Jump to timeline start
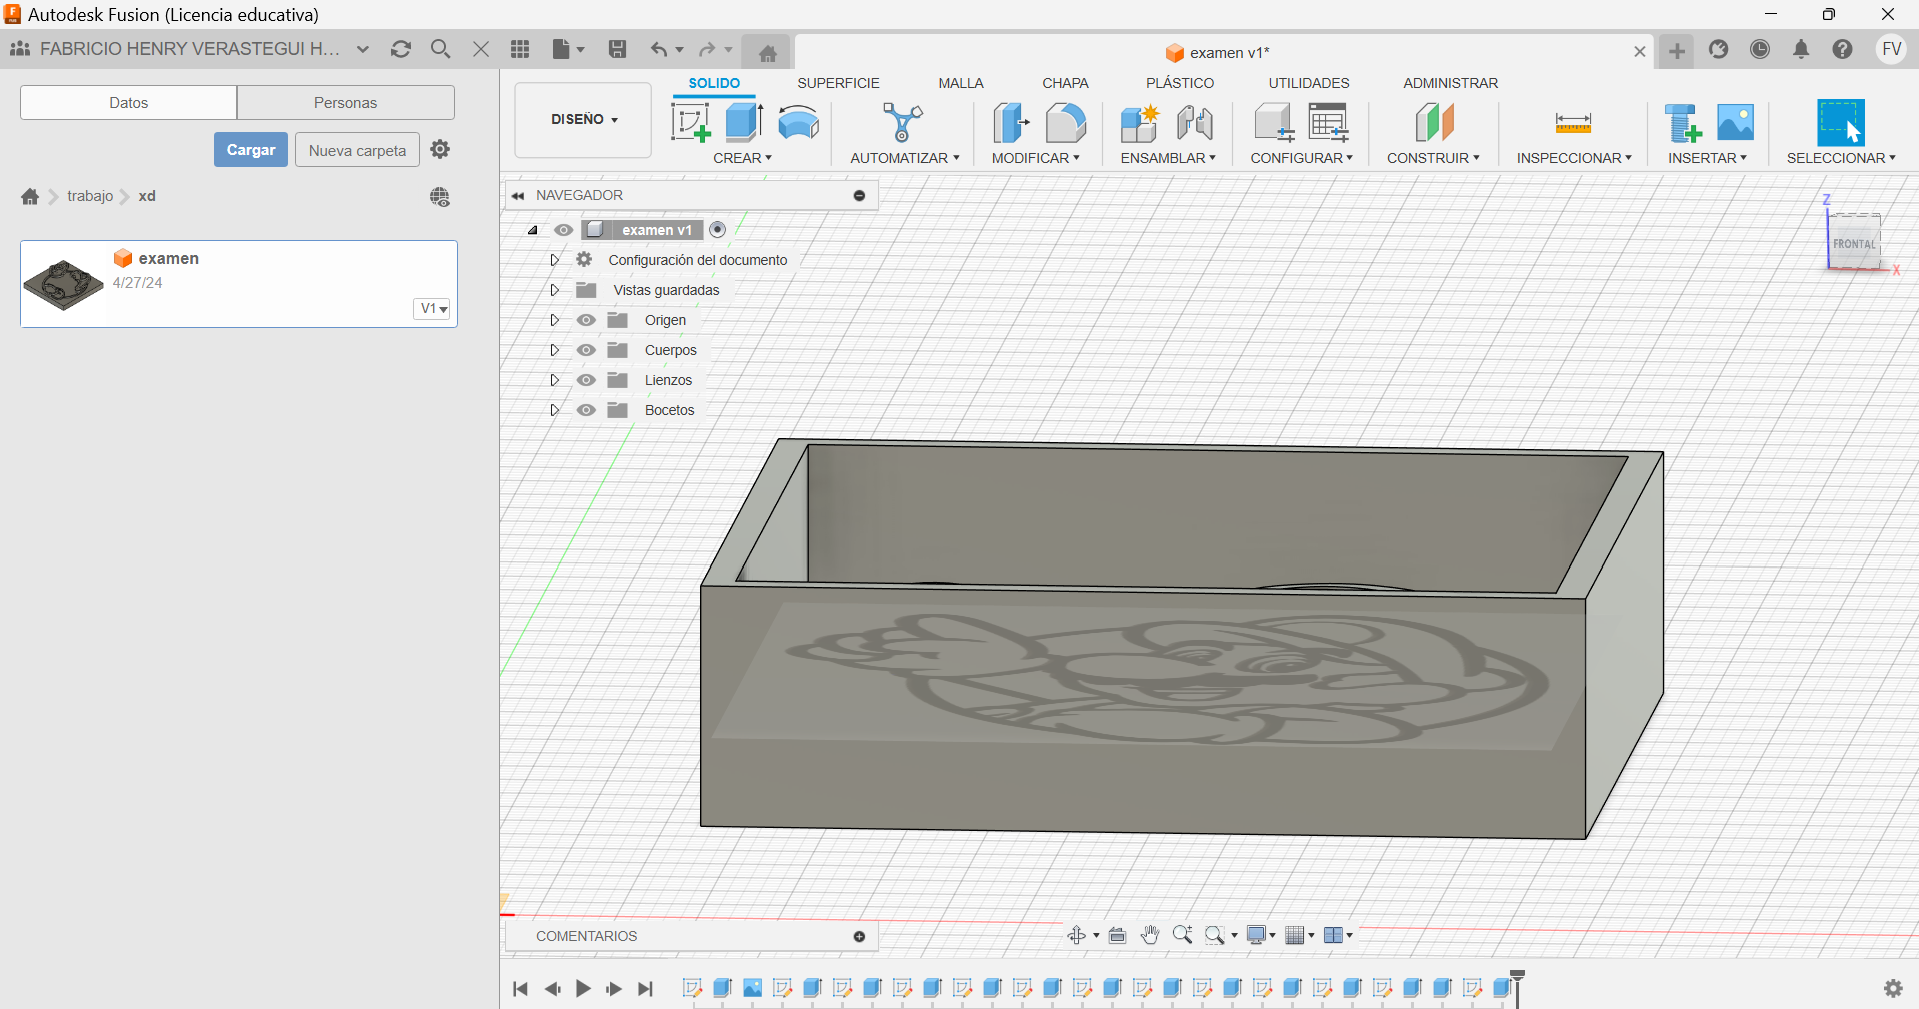 (x=520, y=988)
